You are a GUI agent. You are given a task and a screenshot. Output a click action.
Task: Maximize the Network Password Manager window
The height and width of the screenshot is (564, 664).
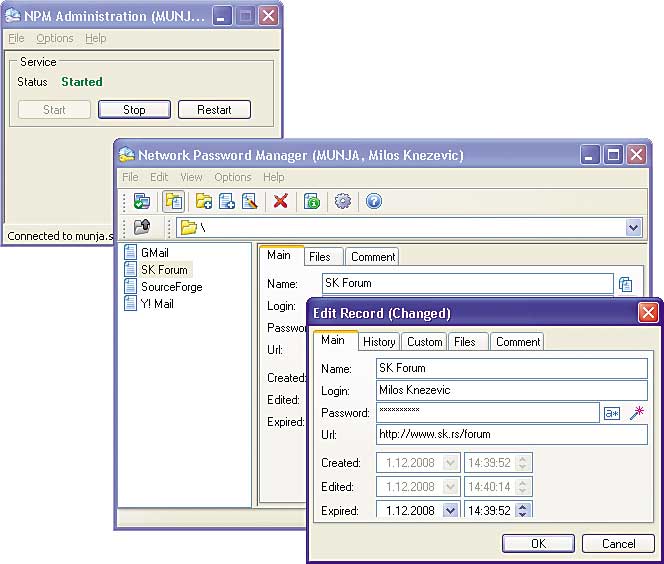(613, 155)
